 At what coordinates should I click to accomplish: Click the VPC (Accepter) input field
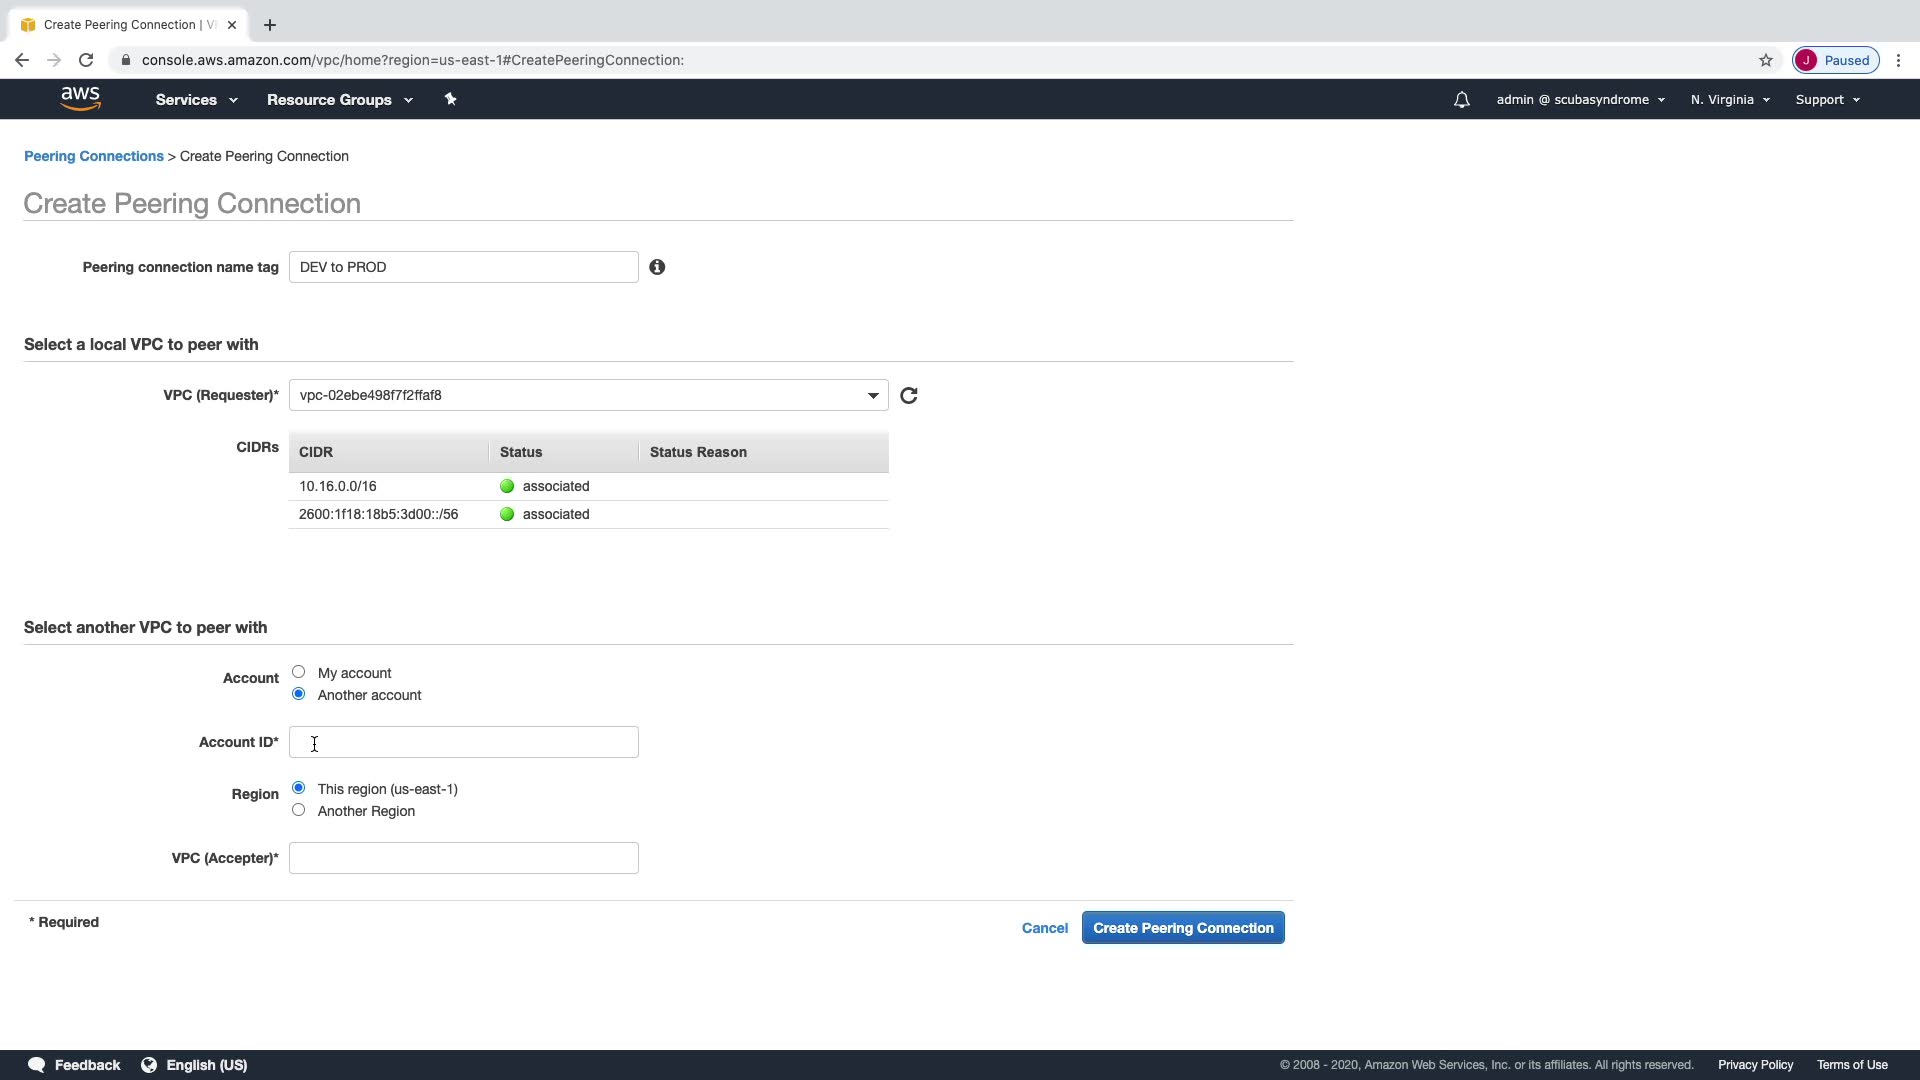click(463, 858)
